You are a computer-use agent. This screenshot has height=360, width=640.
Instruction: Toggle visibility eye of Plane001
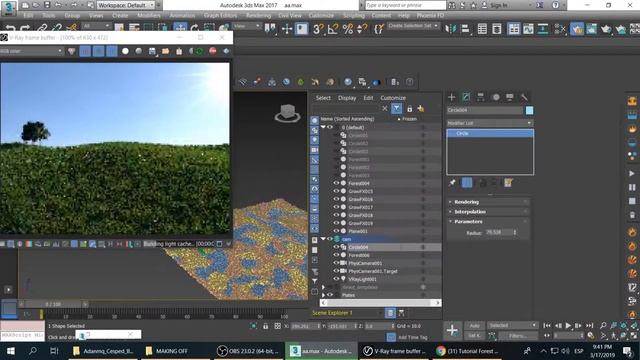[x=336, y=231]
